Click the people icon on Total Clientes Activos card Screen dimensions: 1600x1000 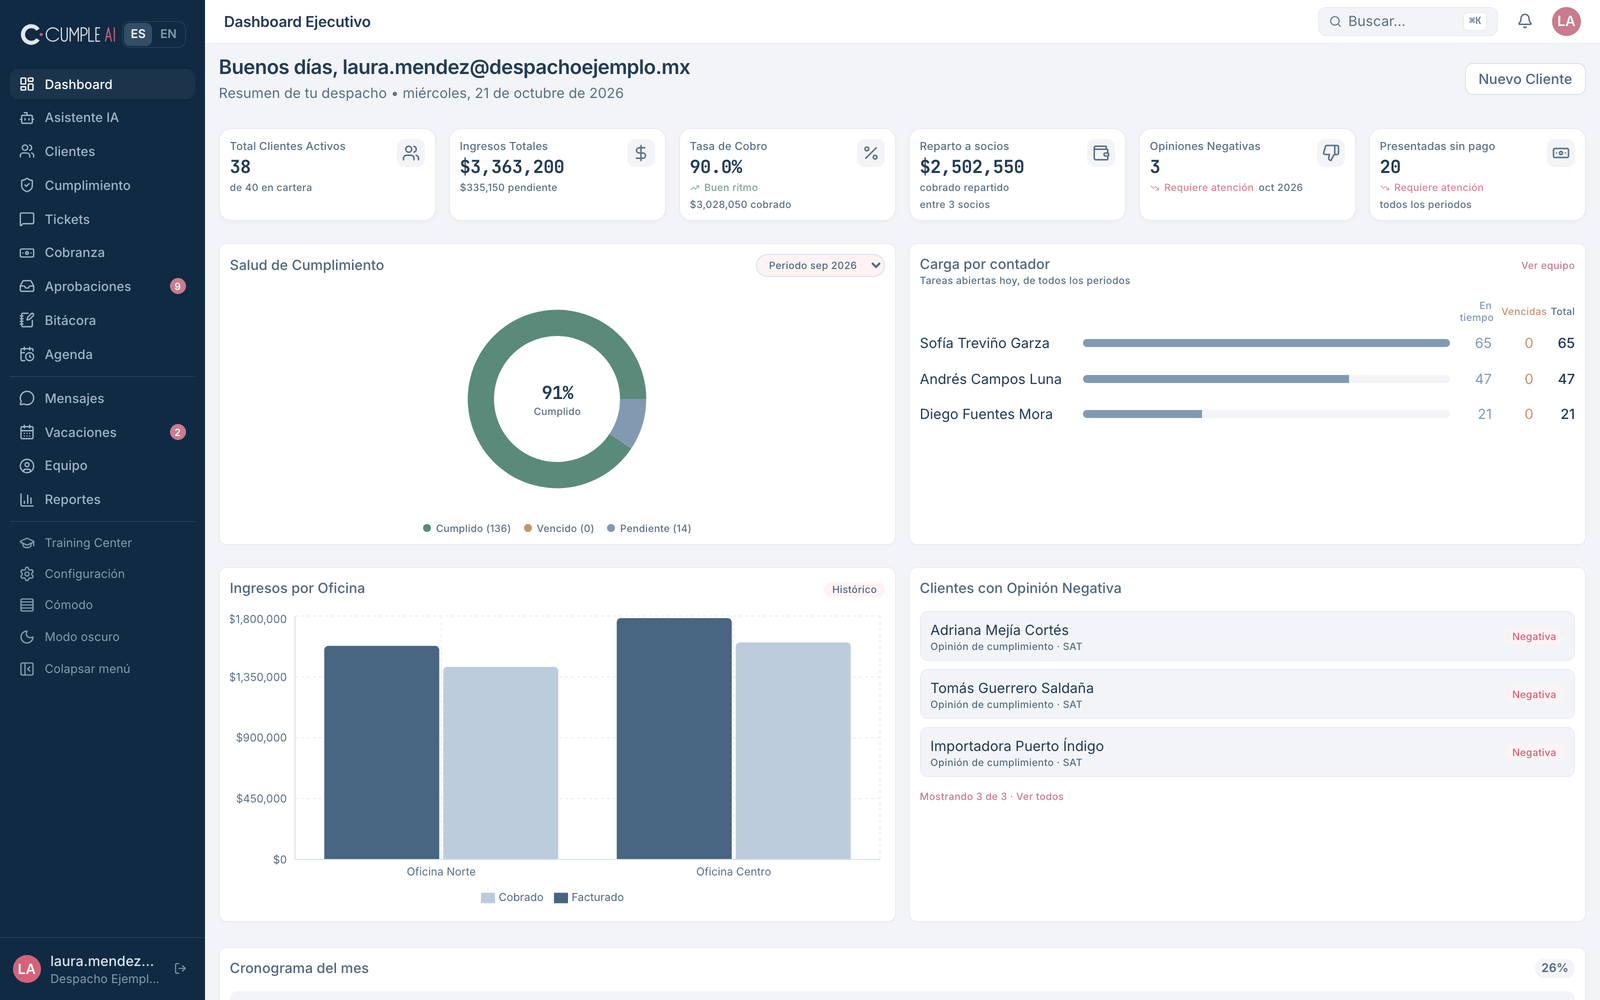411,153
